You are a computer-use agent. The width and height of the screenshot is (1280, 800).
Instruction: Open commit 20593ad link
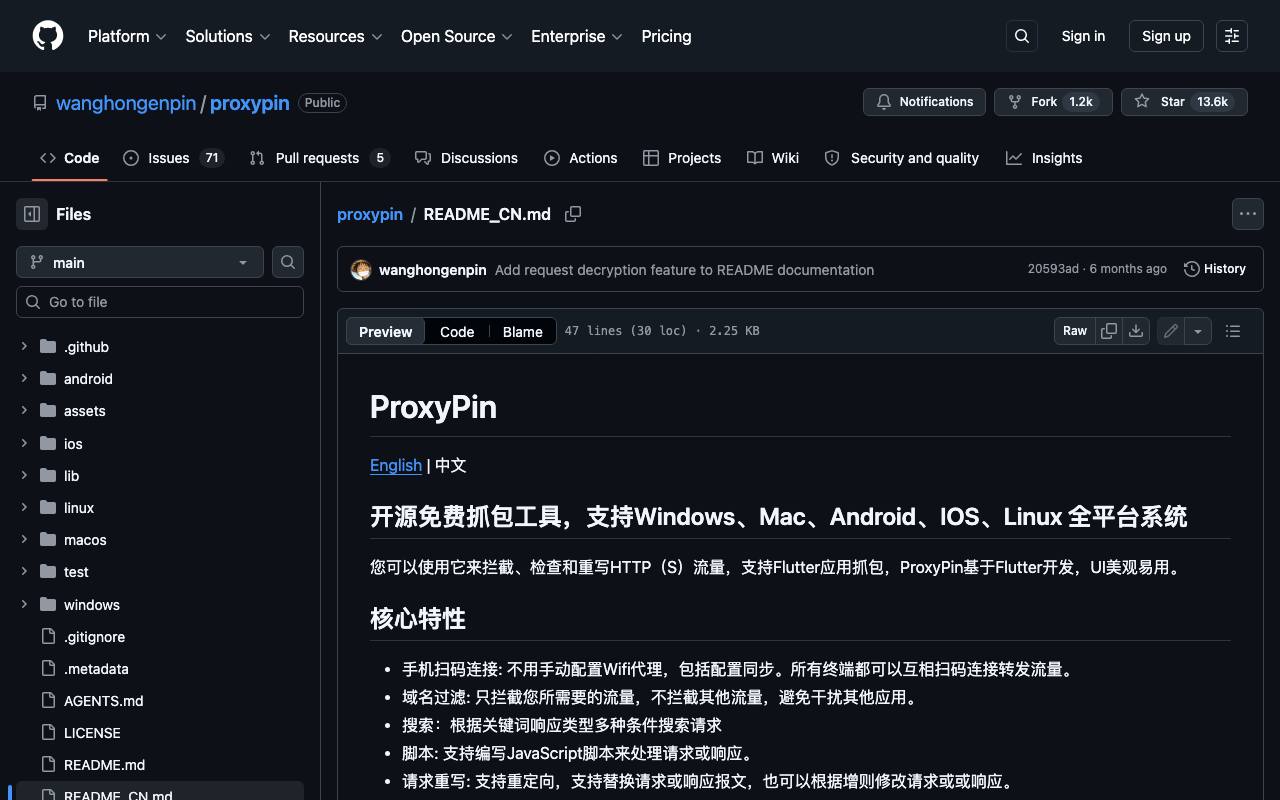tap(1053, 269)
